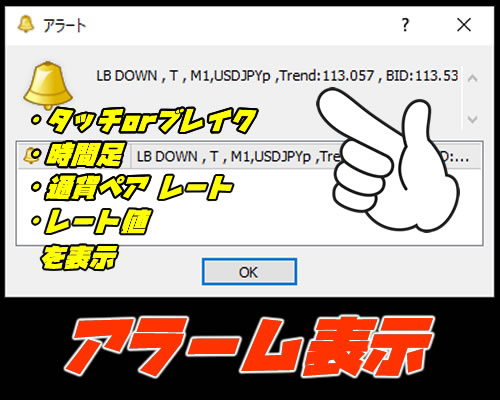This screenshot has height=400, width=500.
Task: Select the LB DOWN USDJPYp list row
Action: [249, 156]
